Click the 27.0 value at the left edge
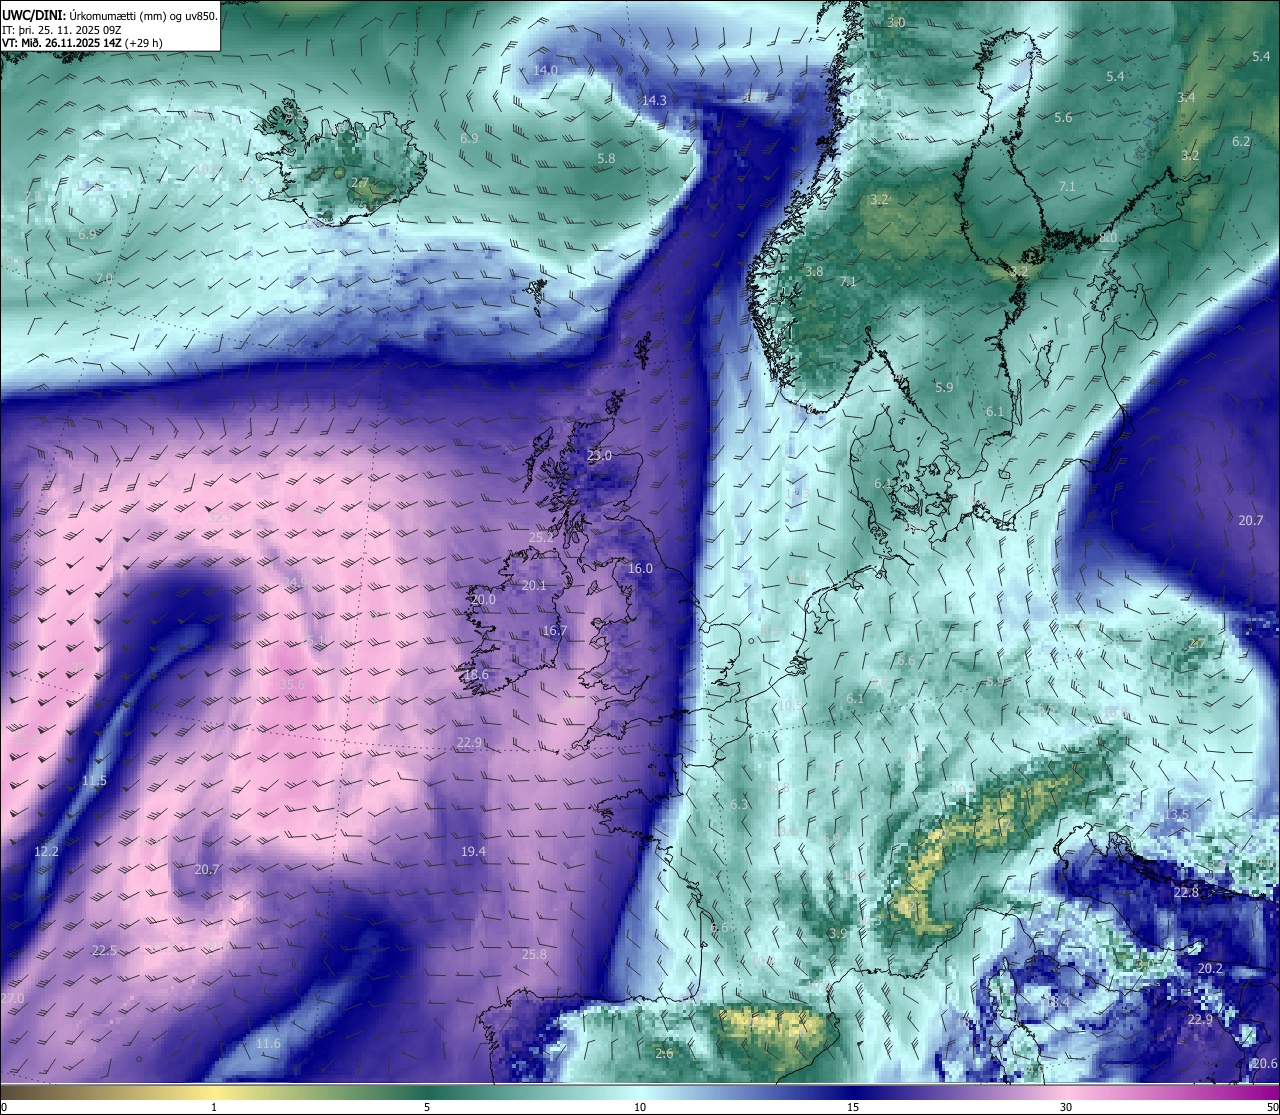Viewport: 1280px width, 1115px height. click(x=12, y=998)
